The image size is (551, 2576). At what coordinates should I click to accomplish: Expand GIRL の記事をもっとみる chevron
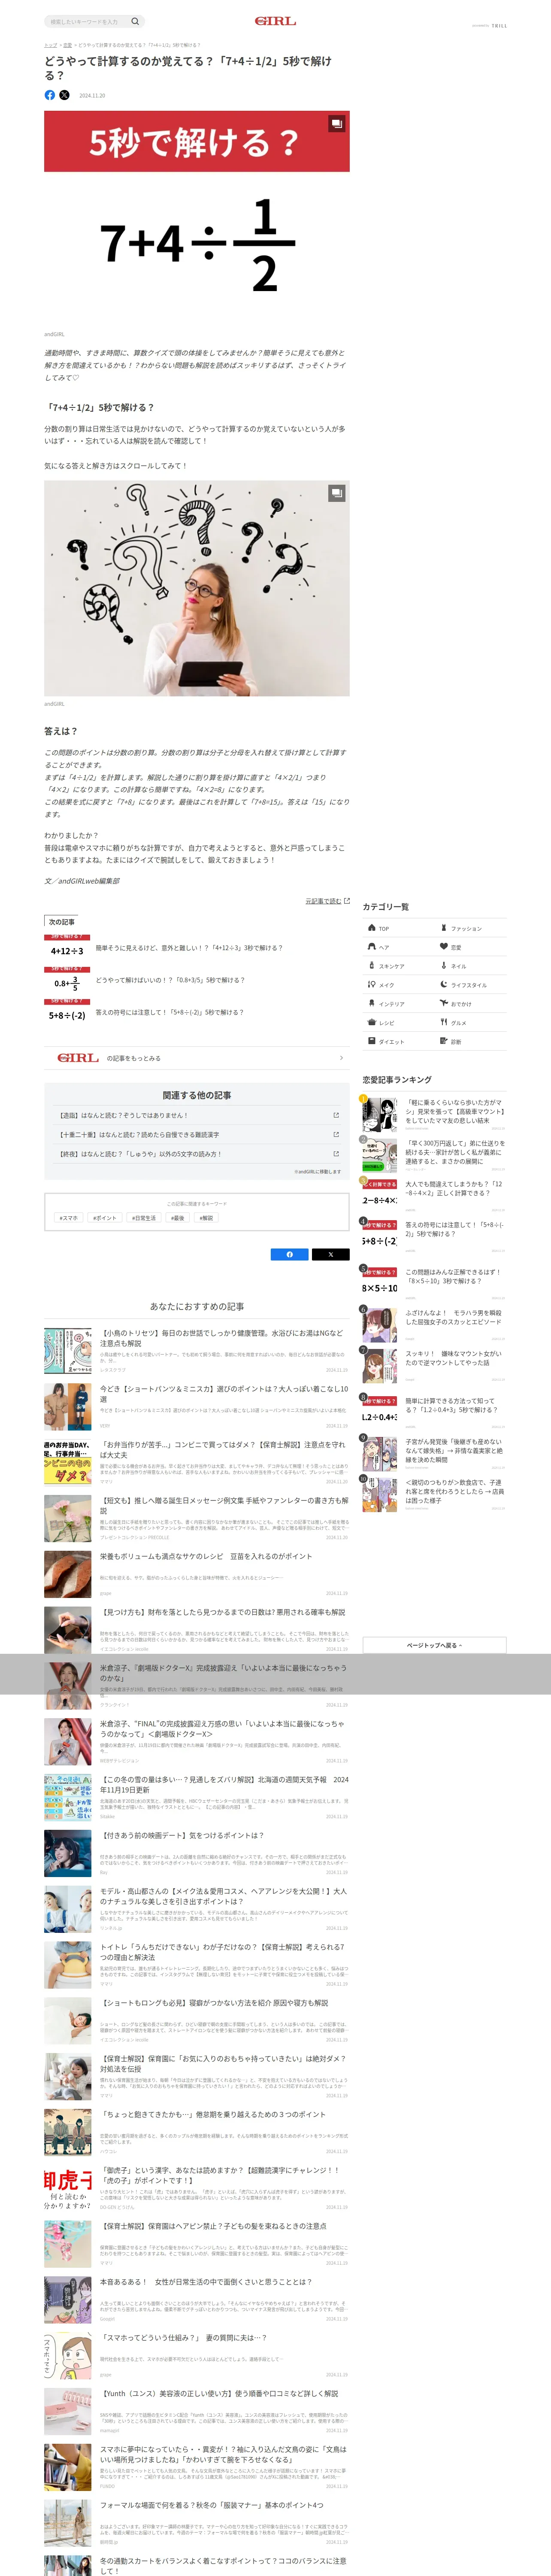[341, 1058]
